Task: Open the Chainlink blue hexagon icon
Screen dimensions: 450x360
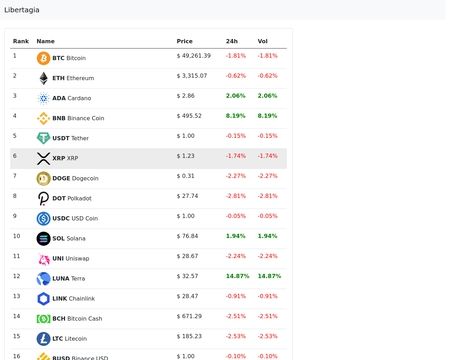Action: coord(43,299)
